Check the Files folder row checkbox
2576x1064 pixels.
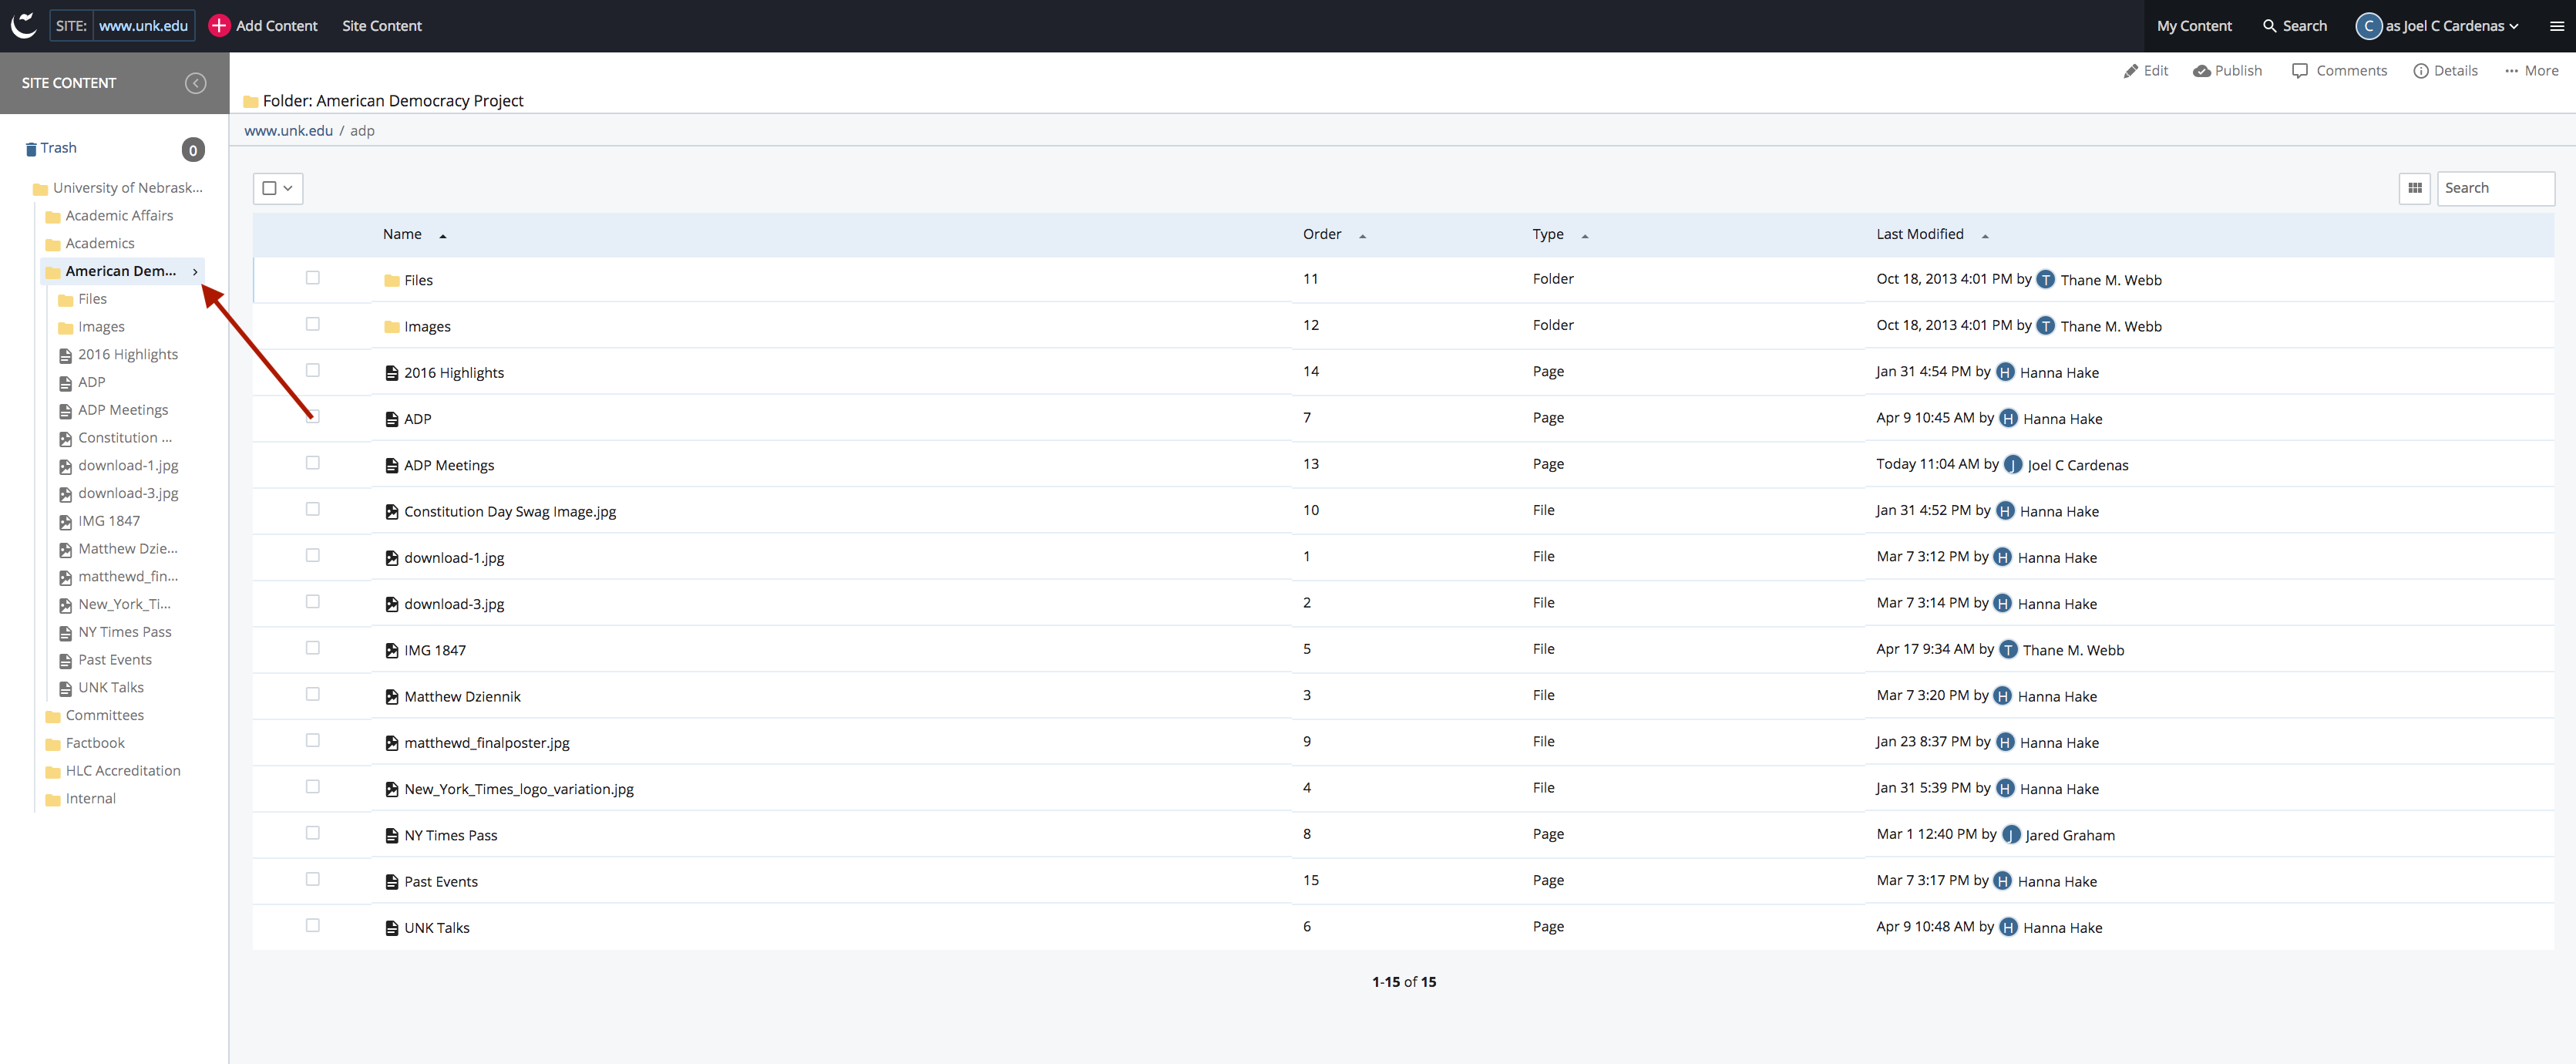(313, 278)
